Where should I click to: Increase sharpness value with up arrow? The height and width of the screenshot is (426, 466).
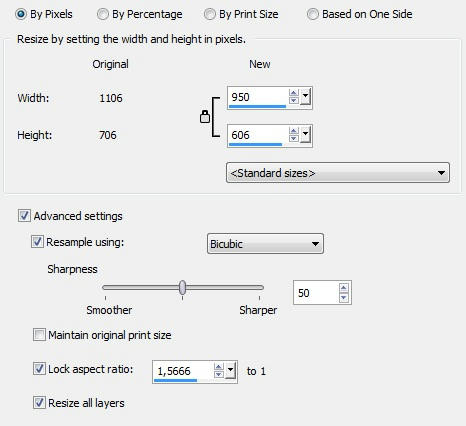[344, 288]
